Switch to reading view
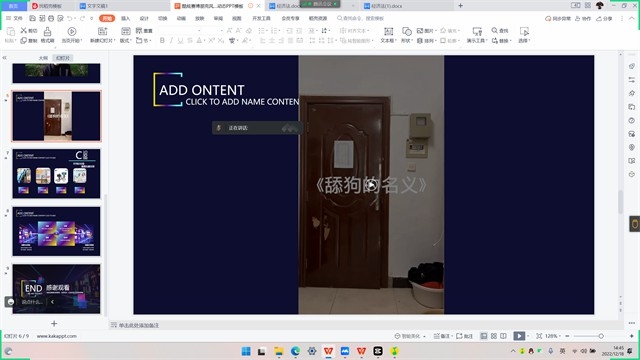The width and height of the screenshot is (640, 360). tap(503, 336)
